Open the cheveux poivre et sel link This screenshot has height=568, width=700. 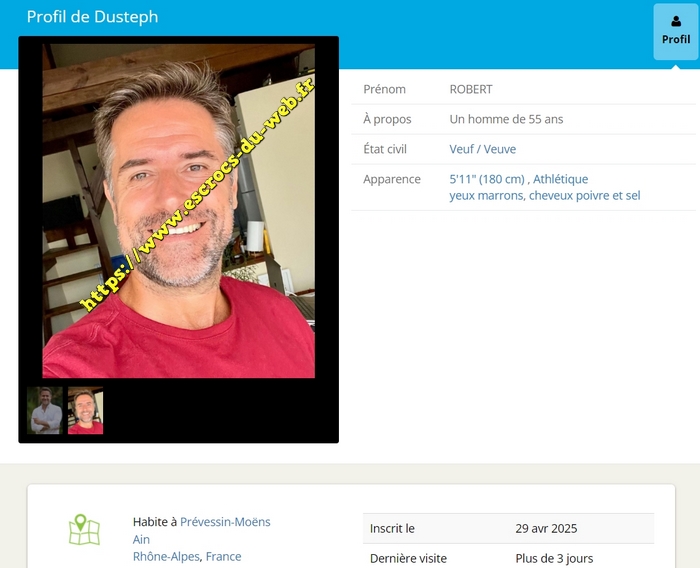coord(585,195)
